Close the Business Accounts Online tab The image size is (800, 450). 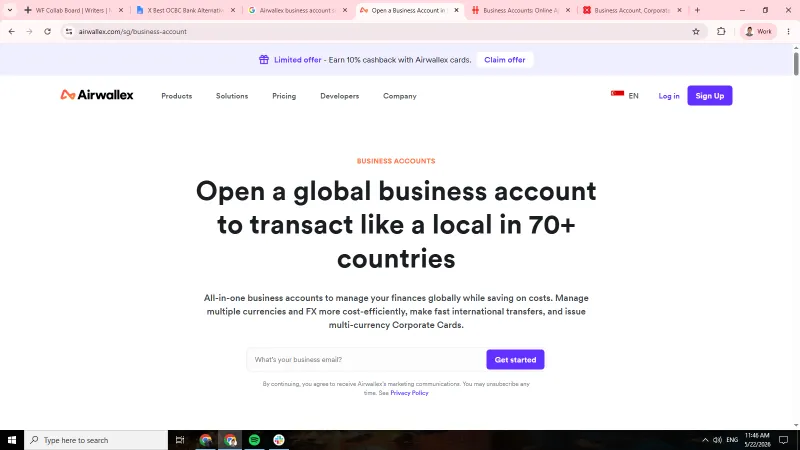coord(568,10)
